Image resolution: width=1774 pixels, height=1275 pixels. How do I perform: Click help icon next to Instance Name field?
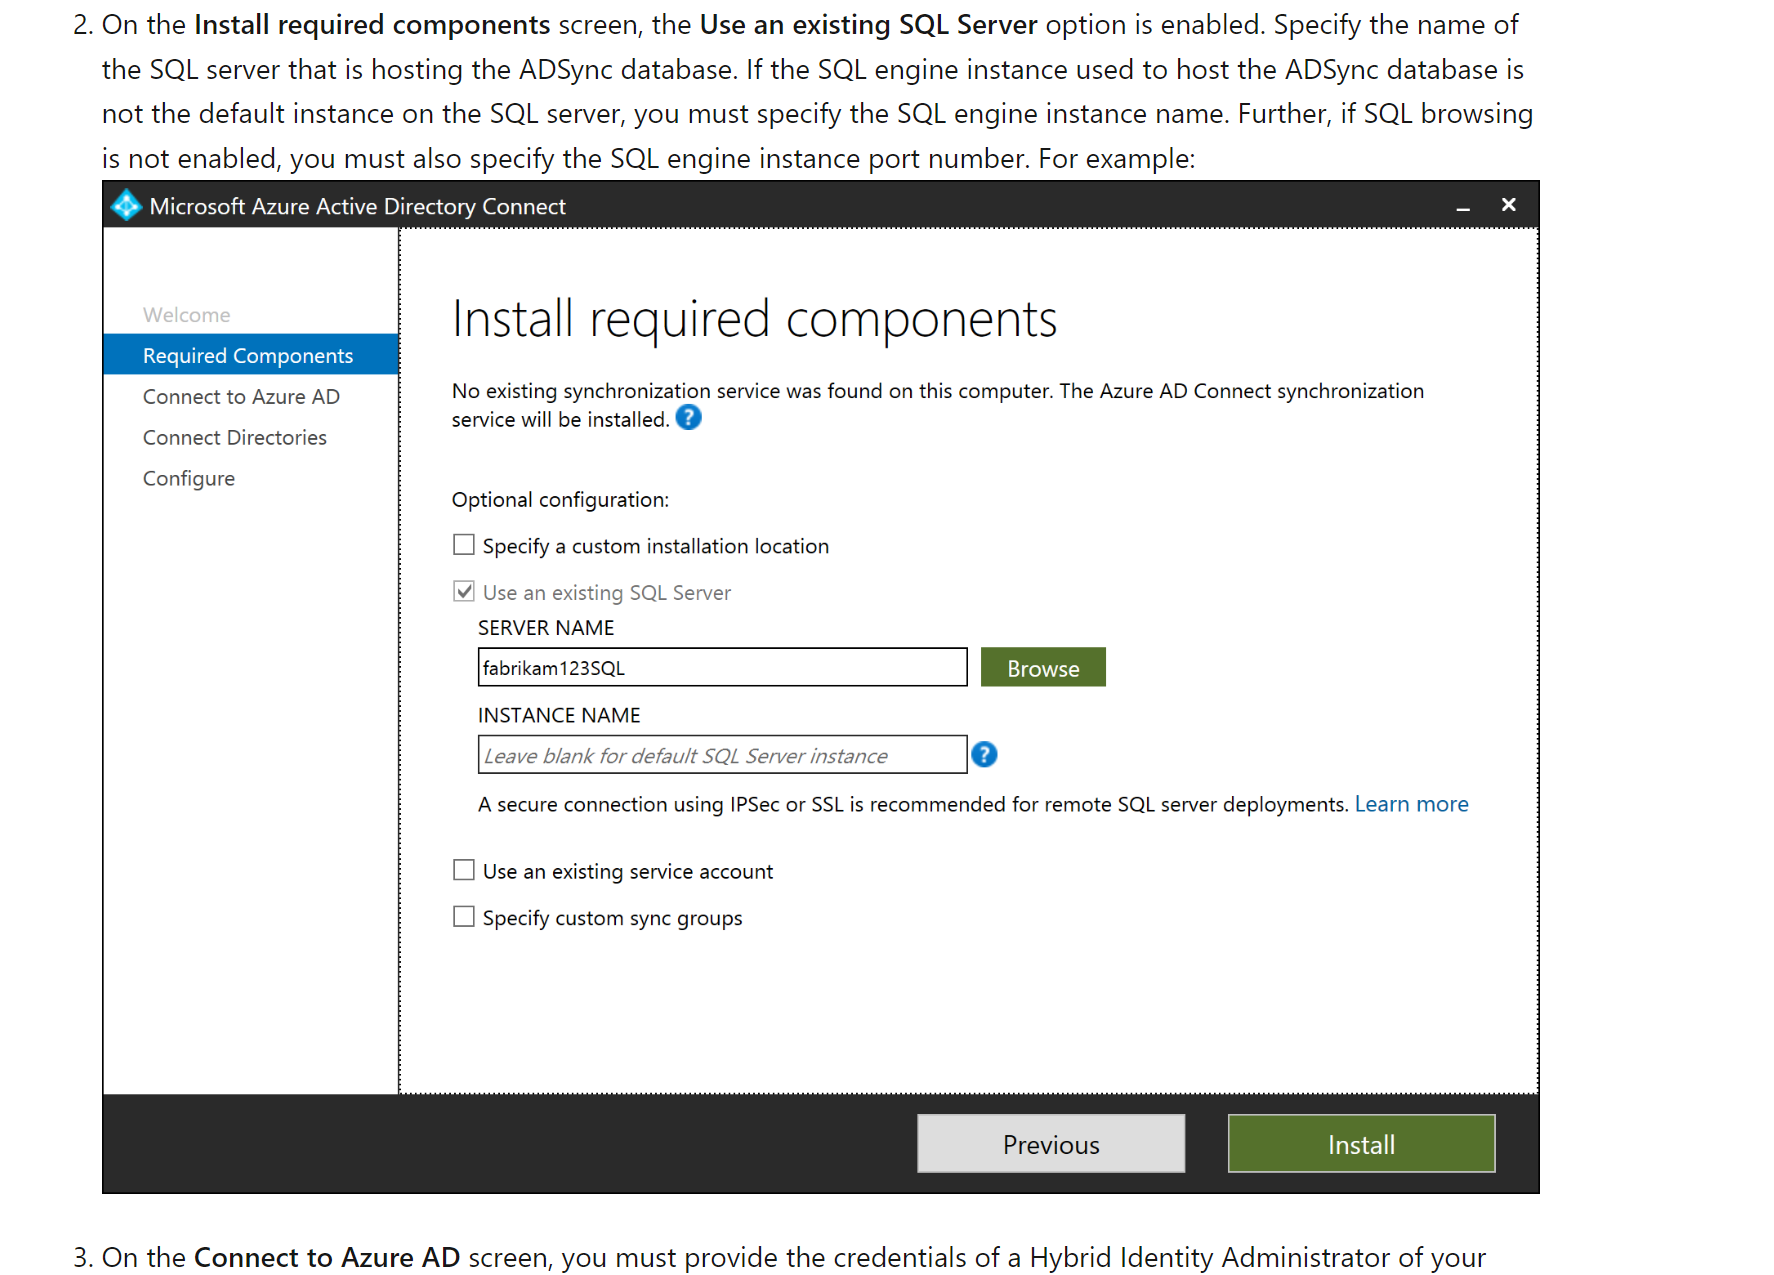tap(984, 755)
